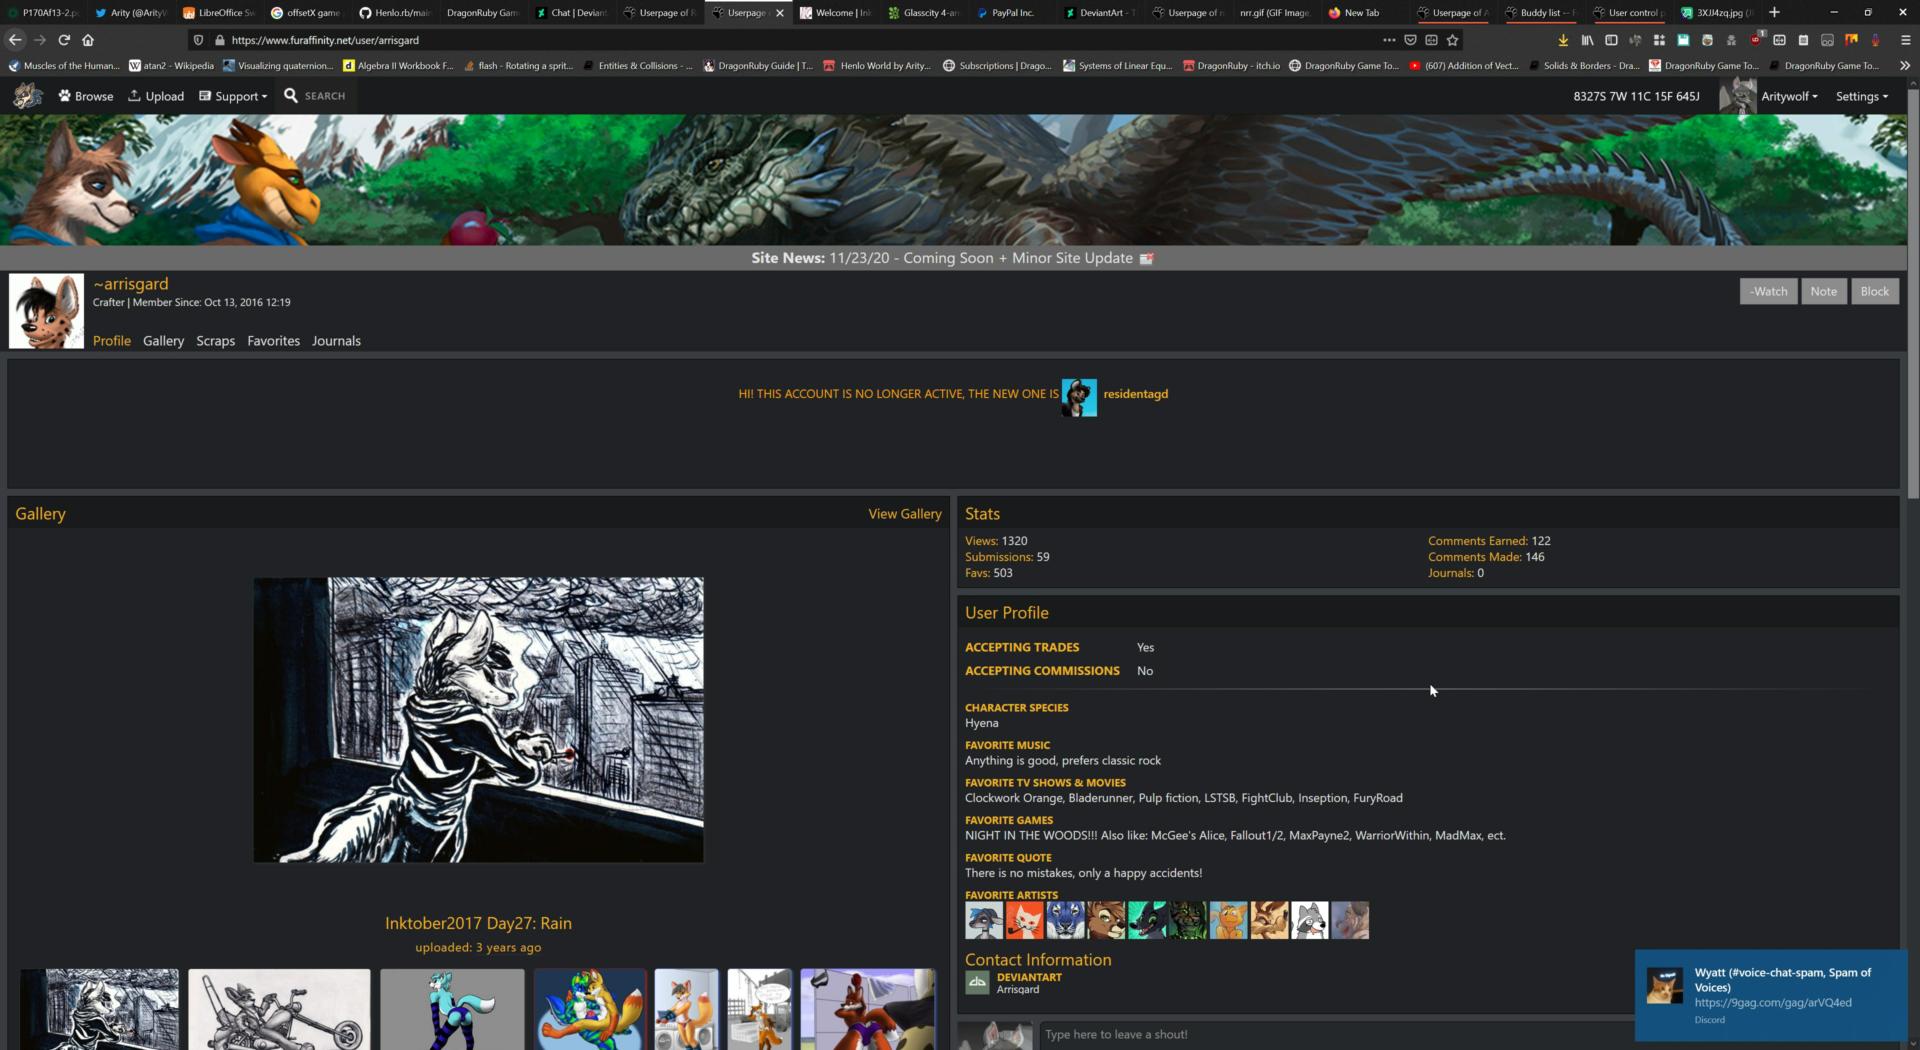Viewport: 1920px width, 1050px height.
Task: Open the Gallery section heading
Action: [x=40, y=514]
